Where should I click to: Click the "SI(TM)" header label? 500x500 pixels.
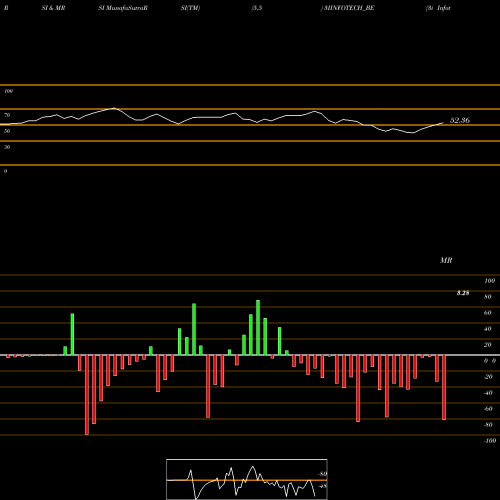click(x=190, y=8)
